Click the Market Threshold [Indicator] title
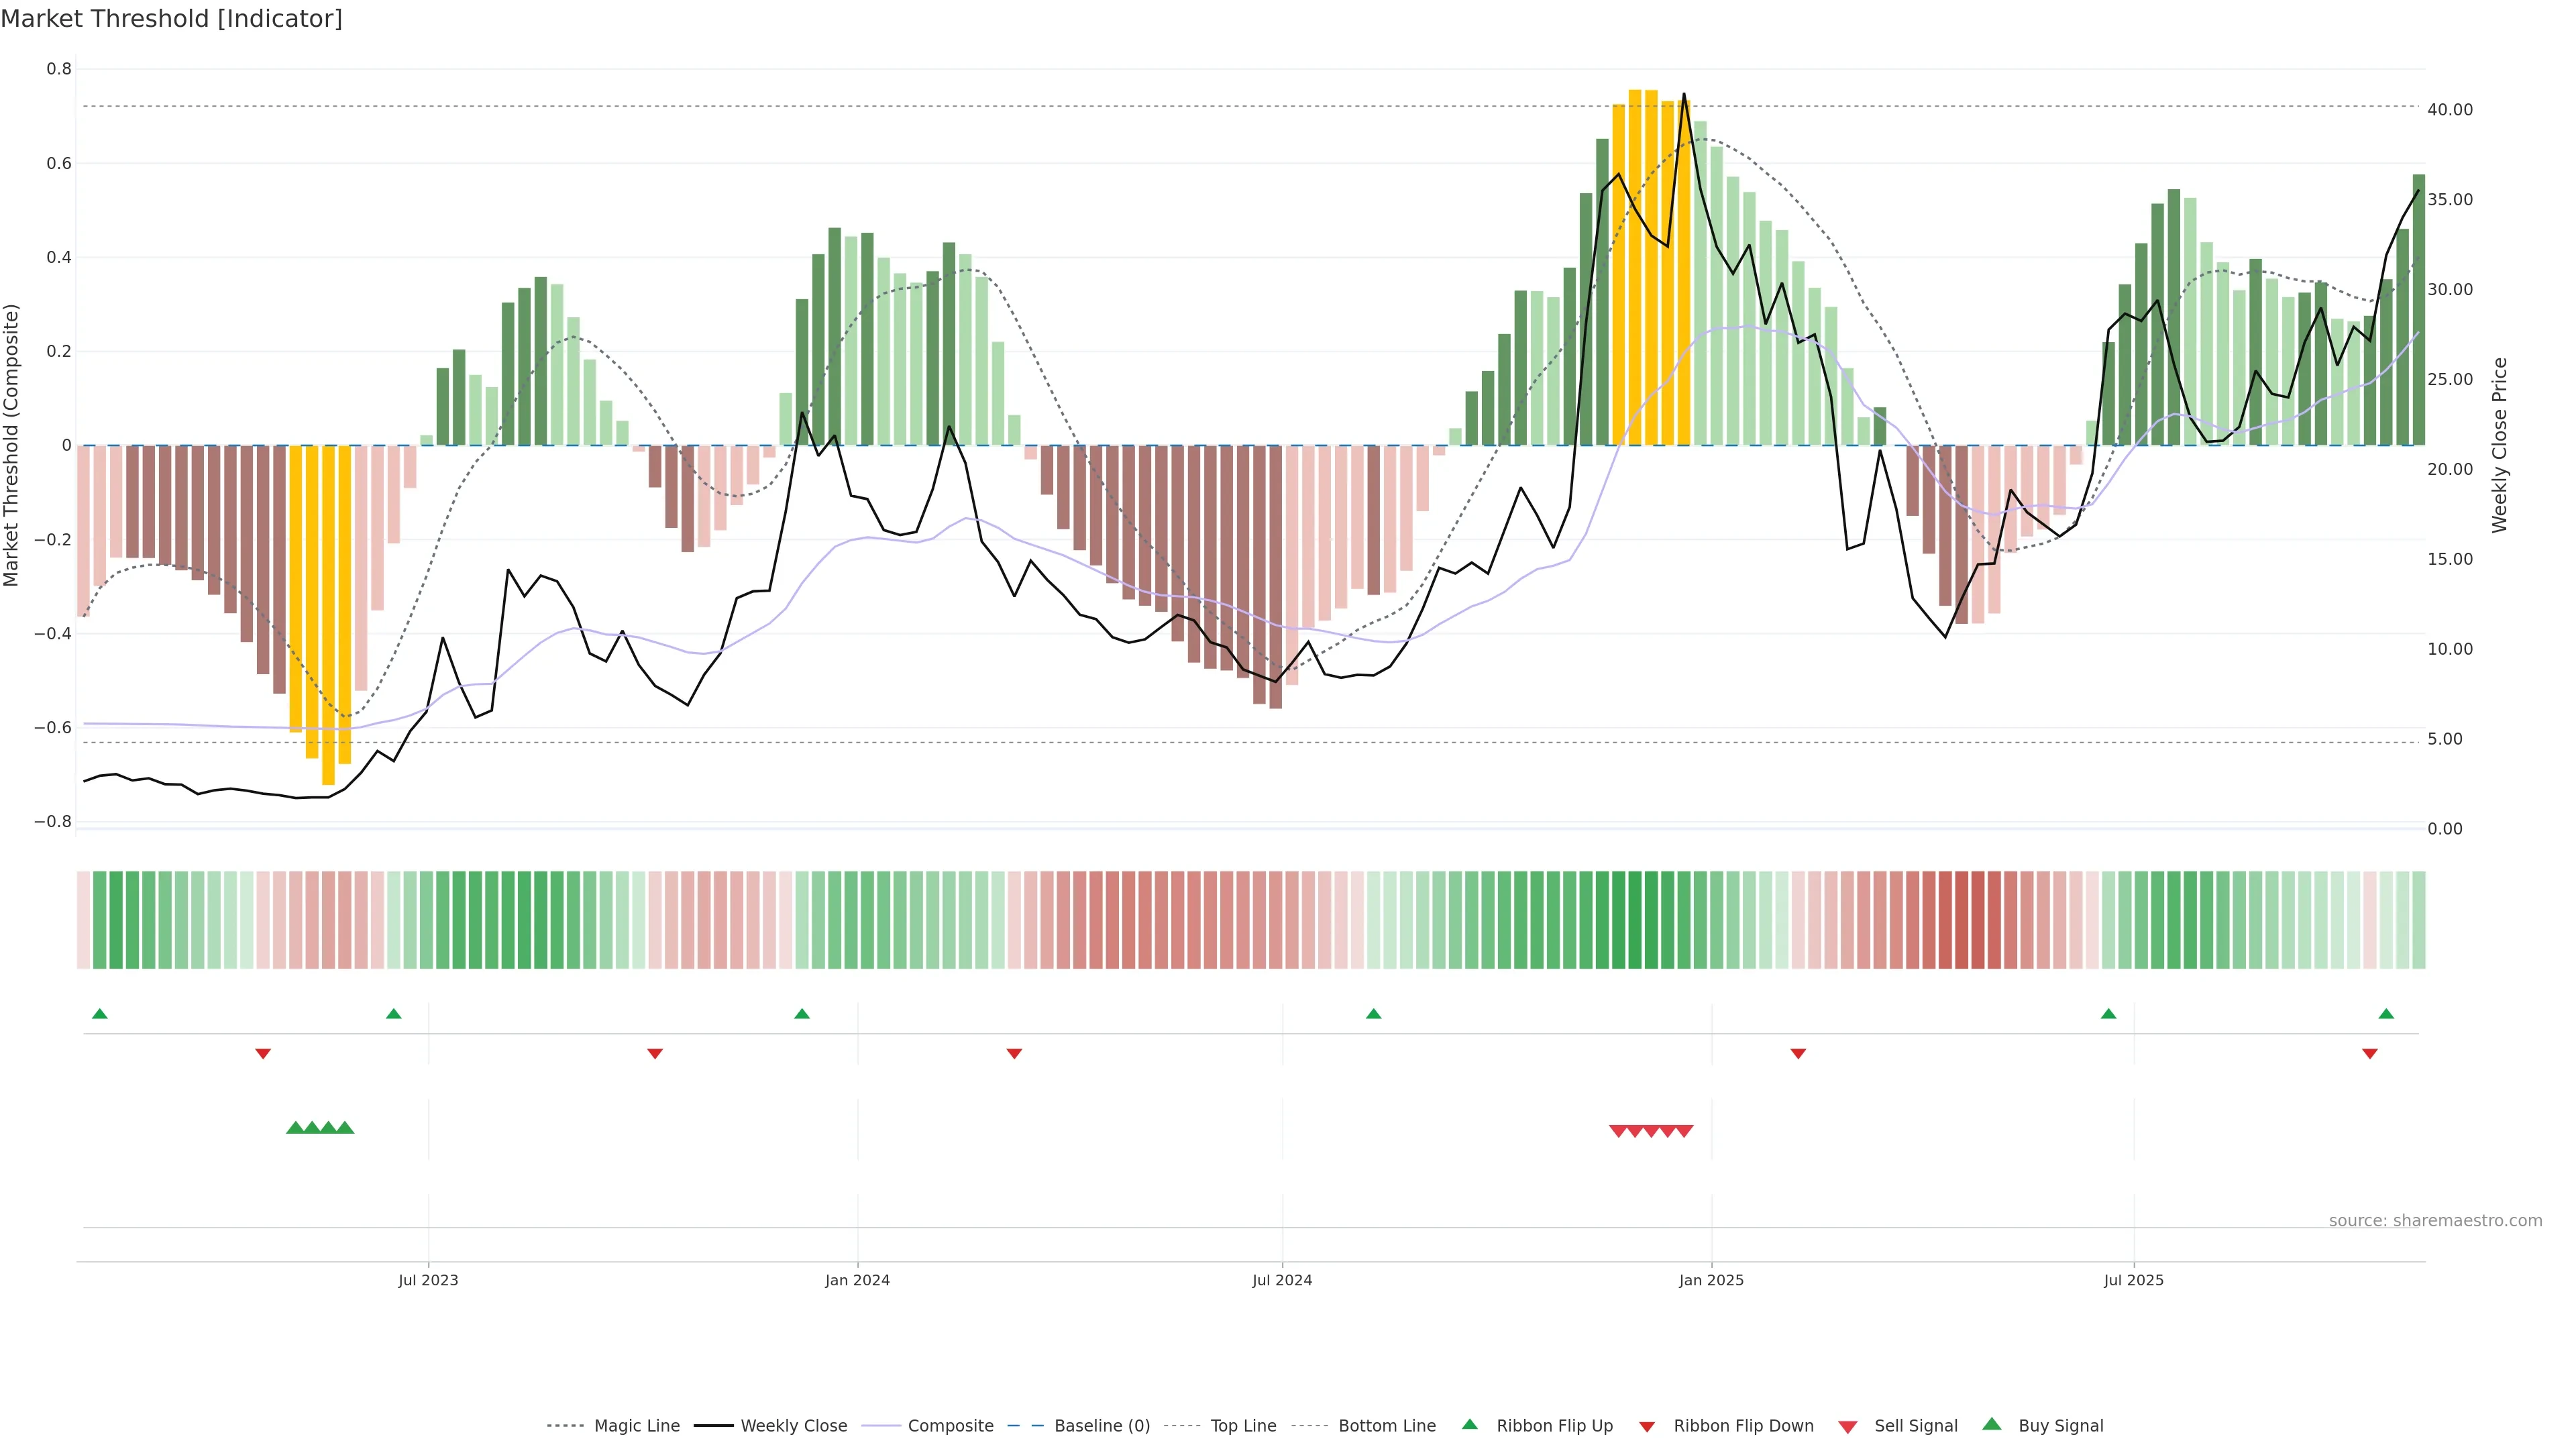2576x1449 pixels. (171, 19)
